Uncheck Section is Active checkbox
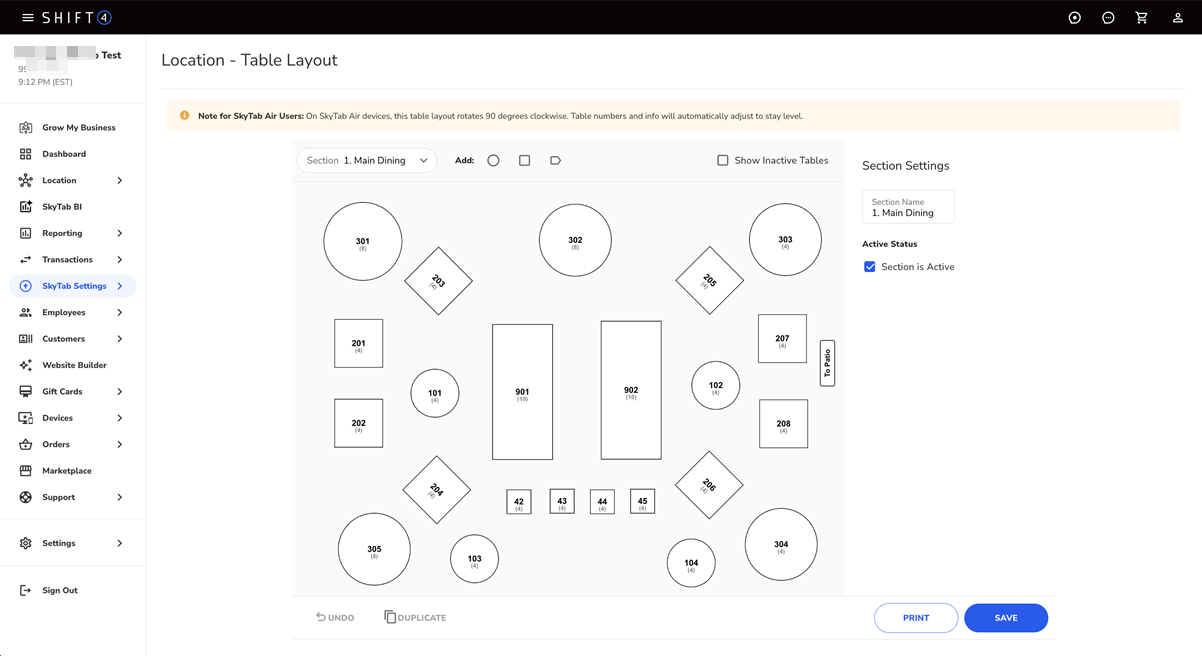The image size is (1202, 656). pos(870,267)
